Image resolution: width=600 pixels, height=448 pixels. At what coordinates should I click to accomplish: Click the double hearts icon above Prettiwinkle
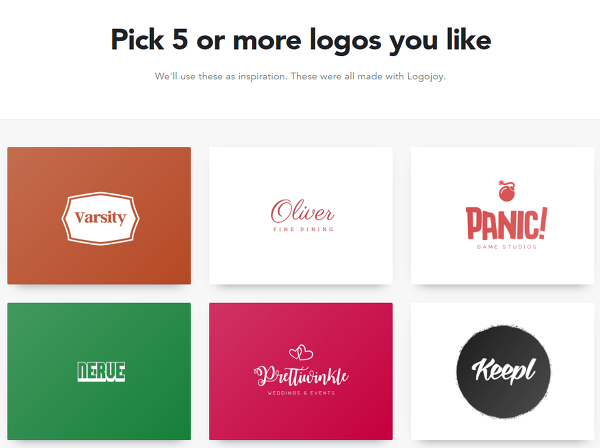(301, 352)
